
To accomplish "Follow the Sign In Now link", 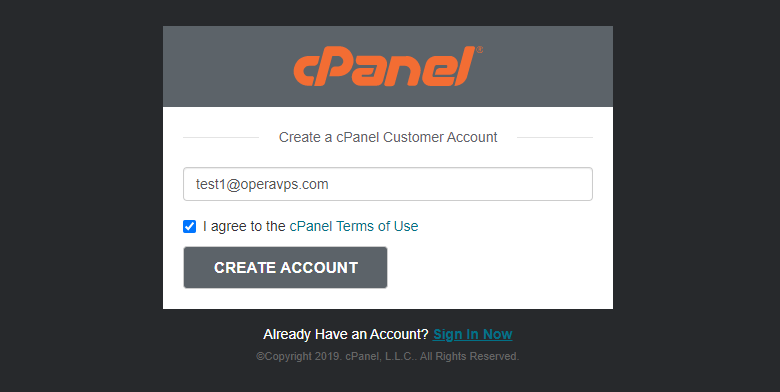I will click(473, 334).
